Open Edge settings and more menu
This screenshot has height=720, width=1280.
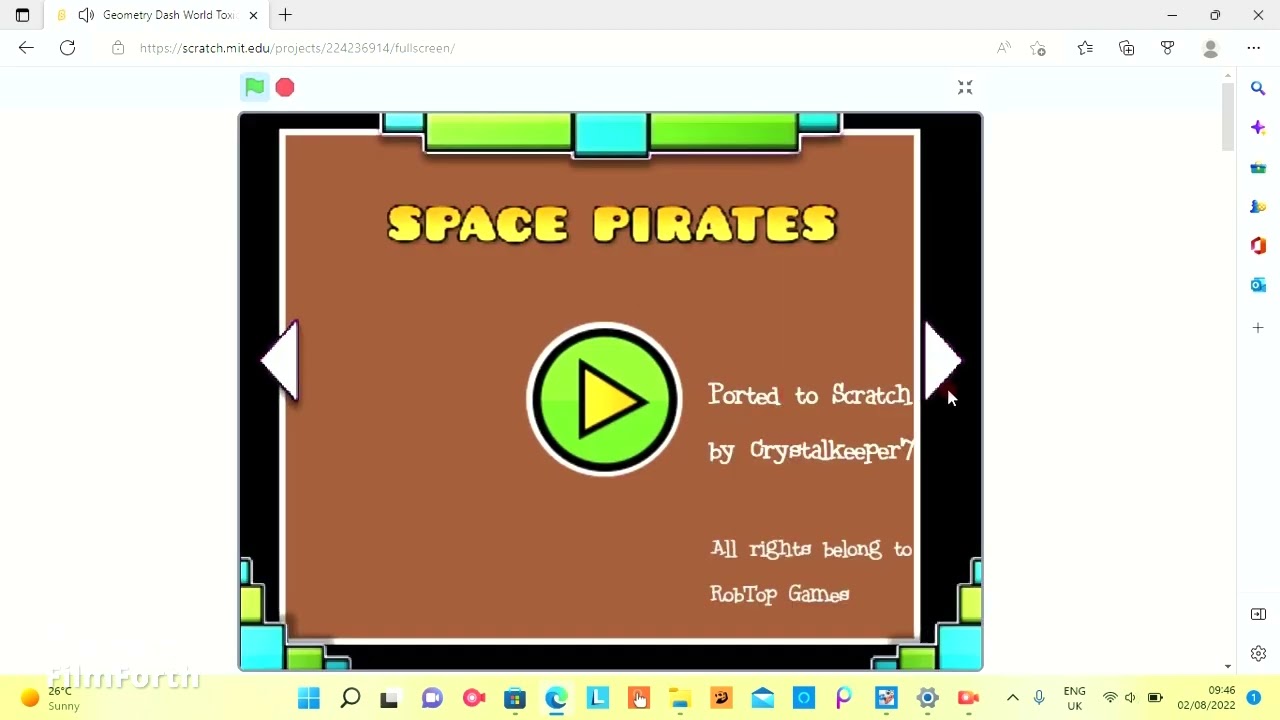[x=1254, y=48]
